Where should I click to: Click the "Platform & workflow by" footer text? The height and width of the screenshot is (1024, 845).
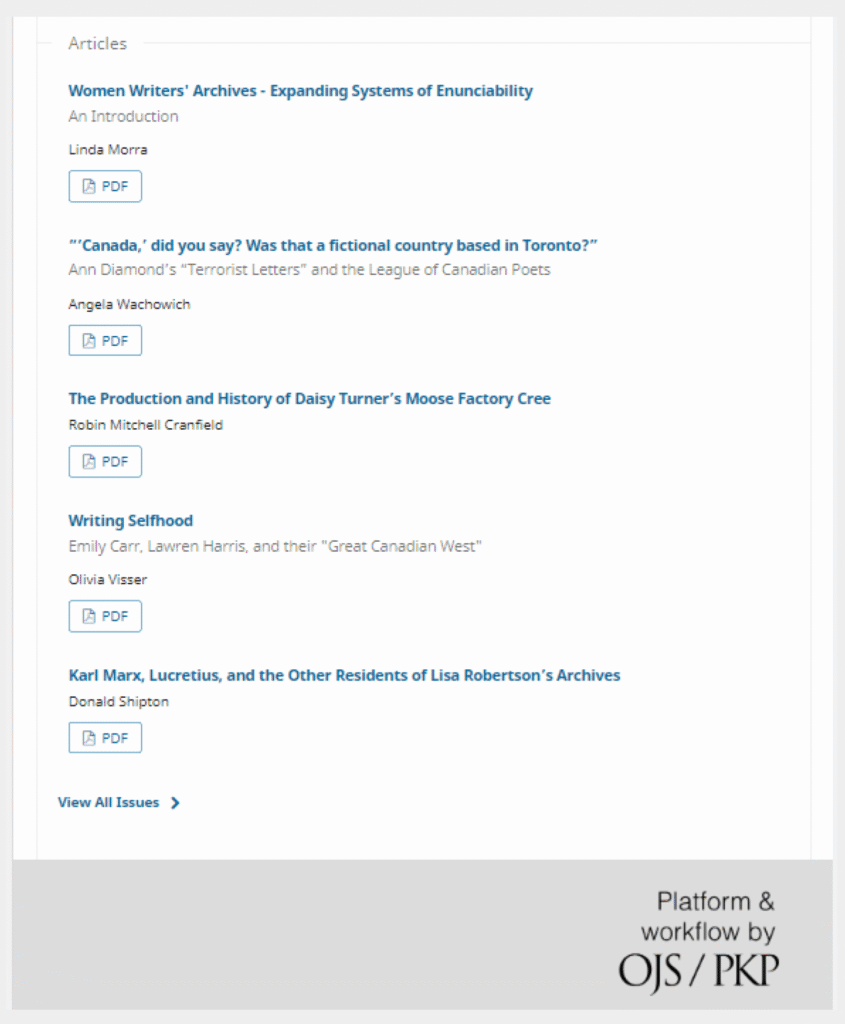point(708,917)
